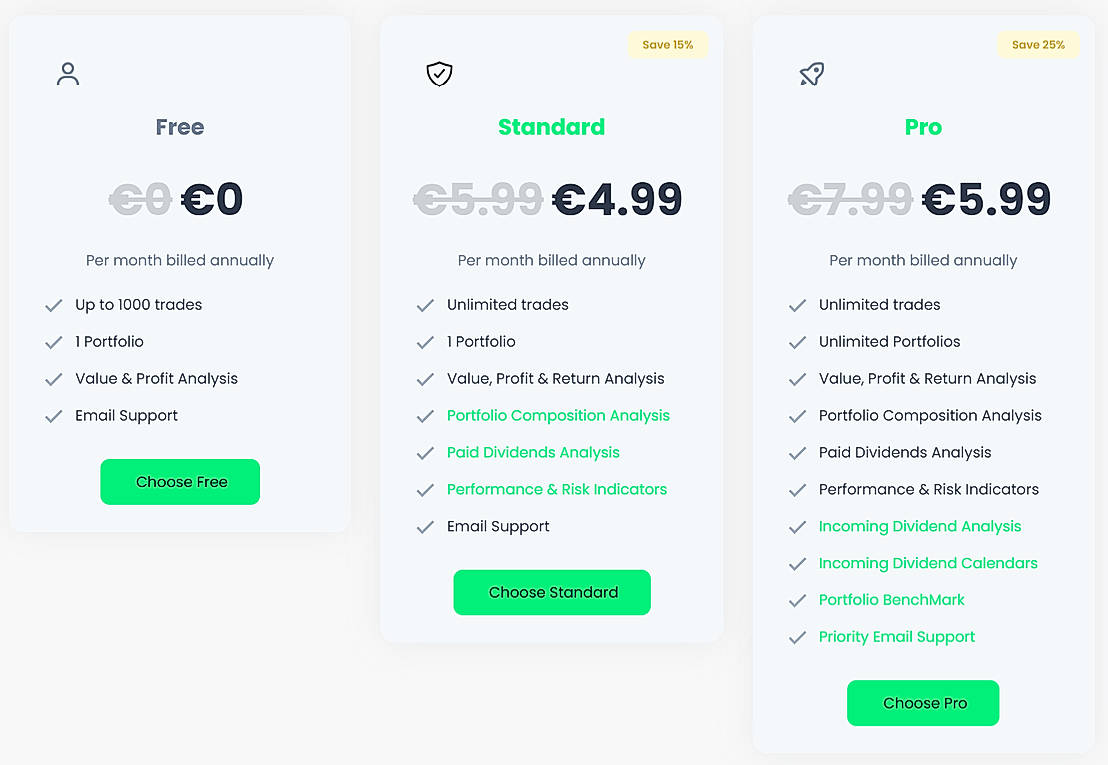The image size is (1108, 765).
Task: Click the €4.99 Standard price
Action: (617, 200)
